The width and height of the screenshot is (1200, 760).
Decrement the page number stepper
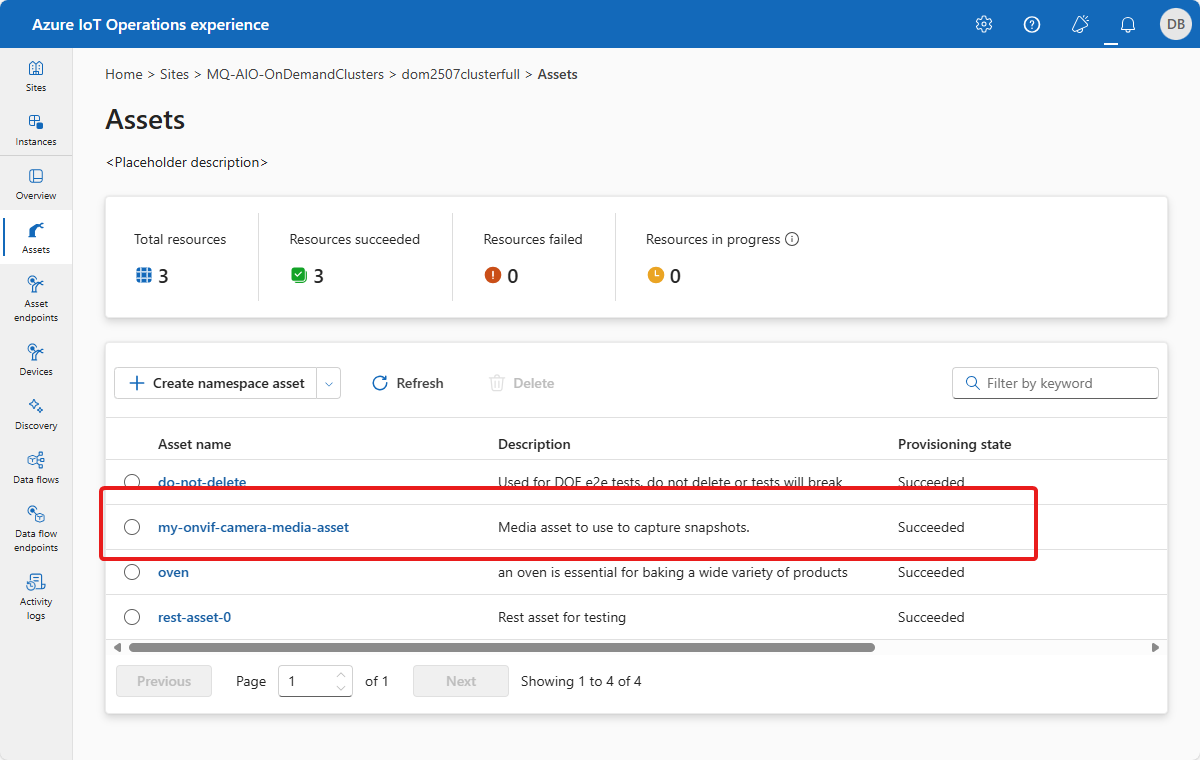coord(341,688)
